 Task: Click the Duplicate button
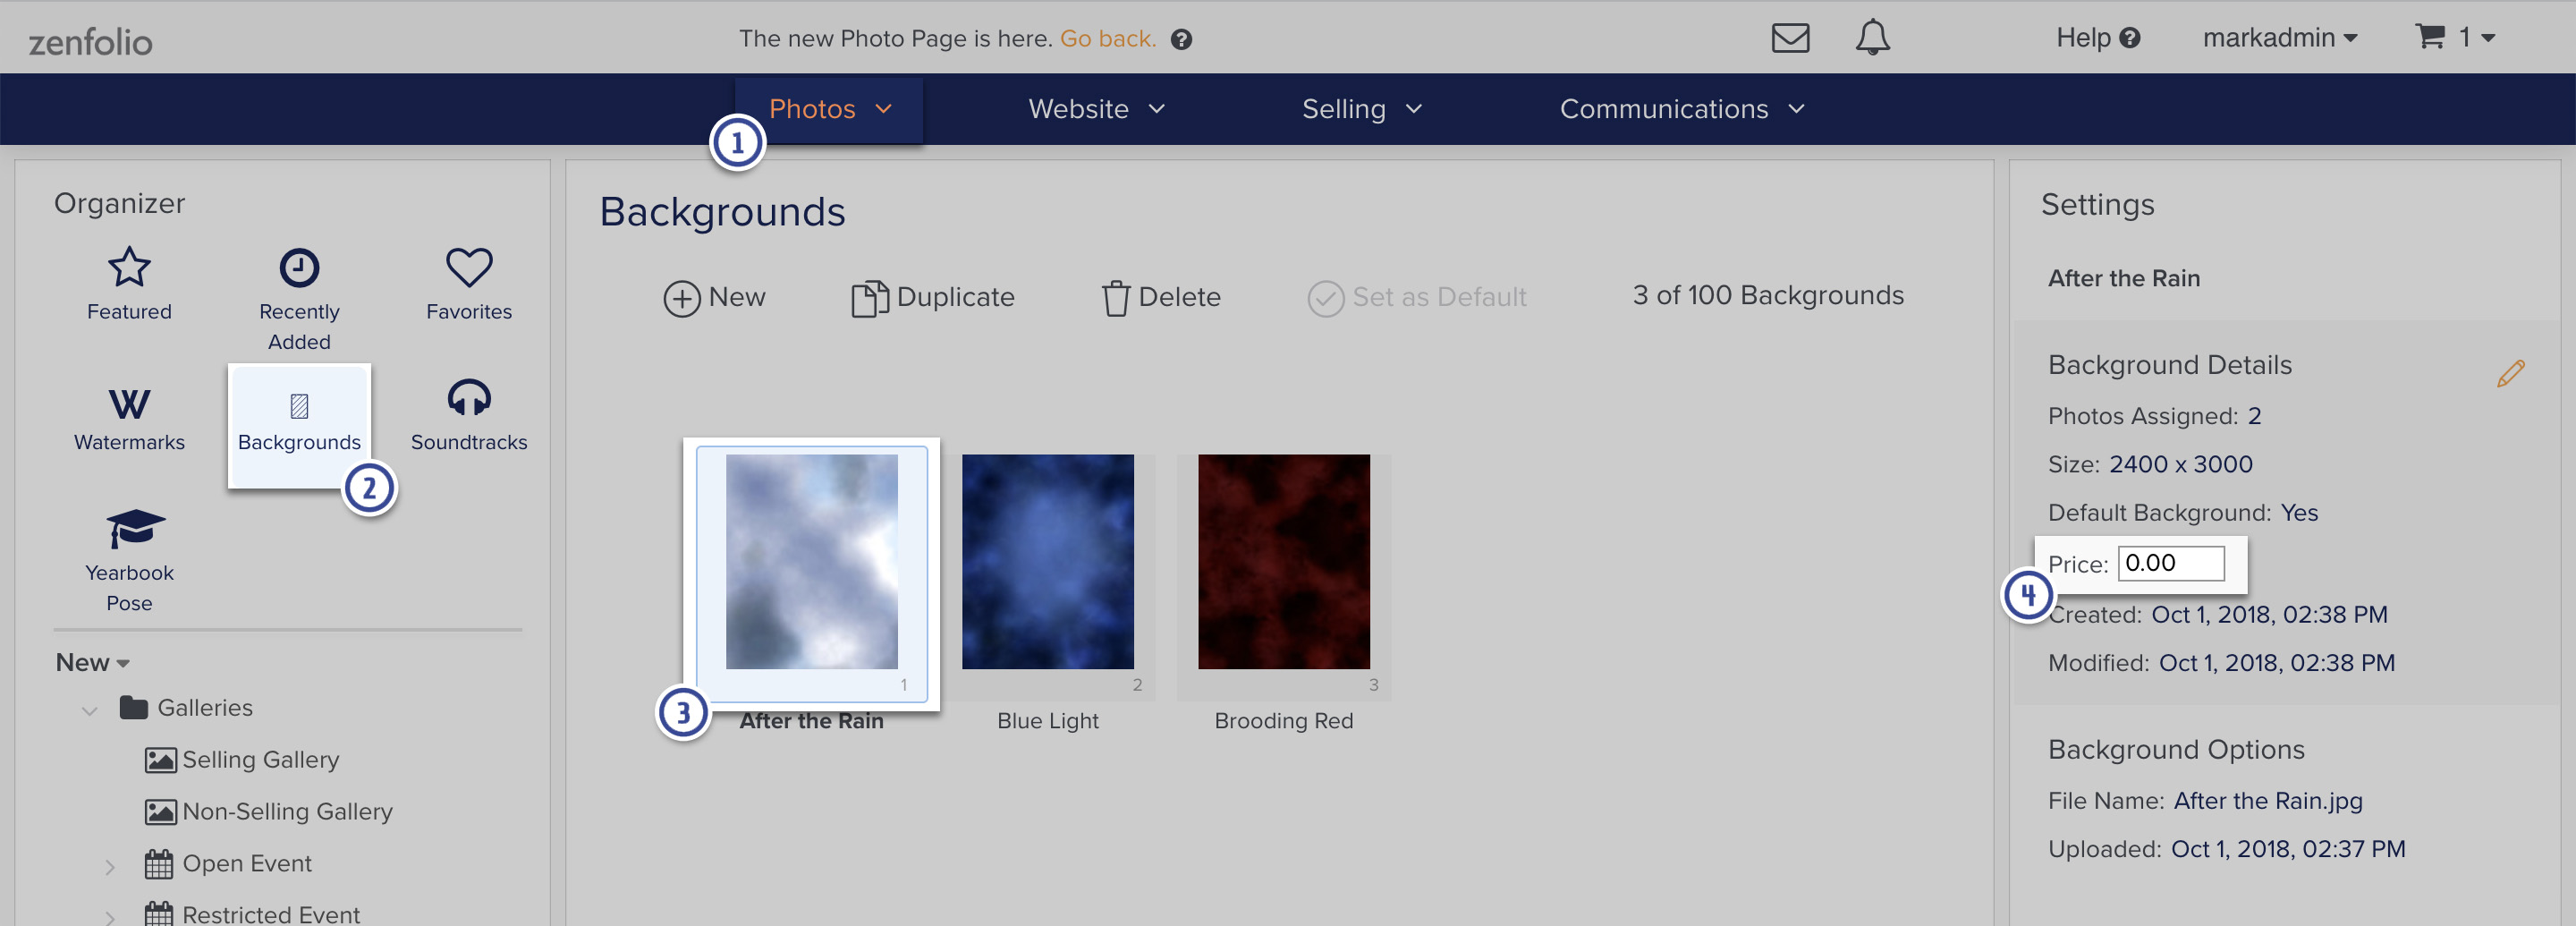click(932, 297)
